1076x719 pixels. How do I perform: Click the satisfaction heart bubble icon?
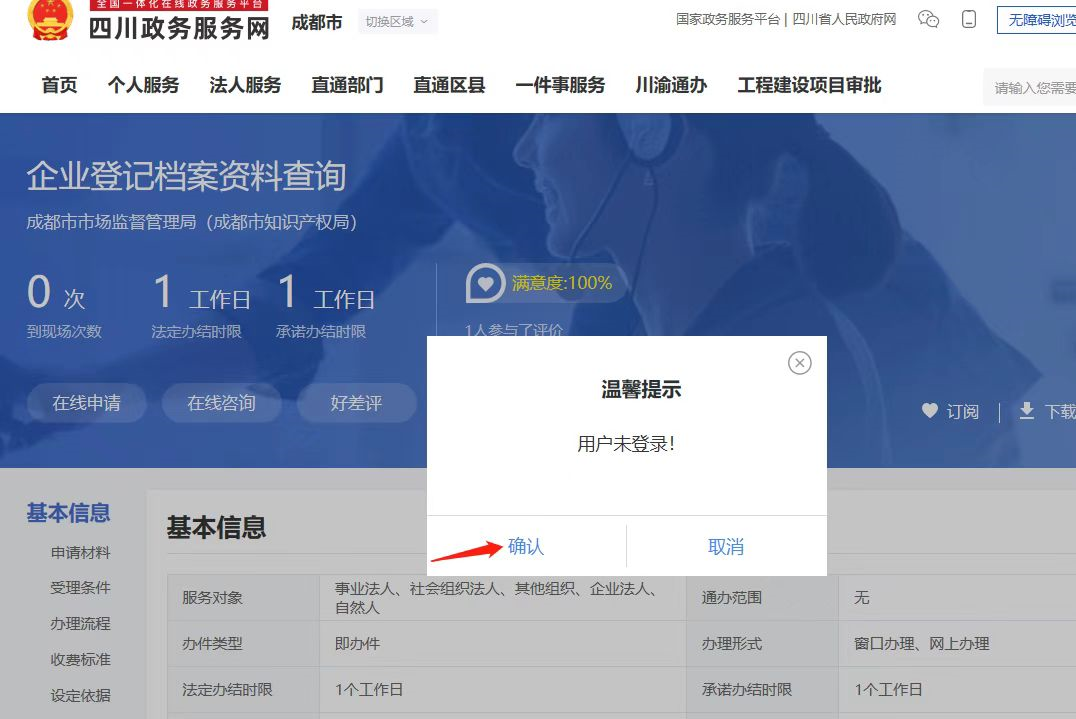point(486,283)
